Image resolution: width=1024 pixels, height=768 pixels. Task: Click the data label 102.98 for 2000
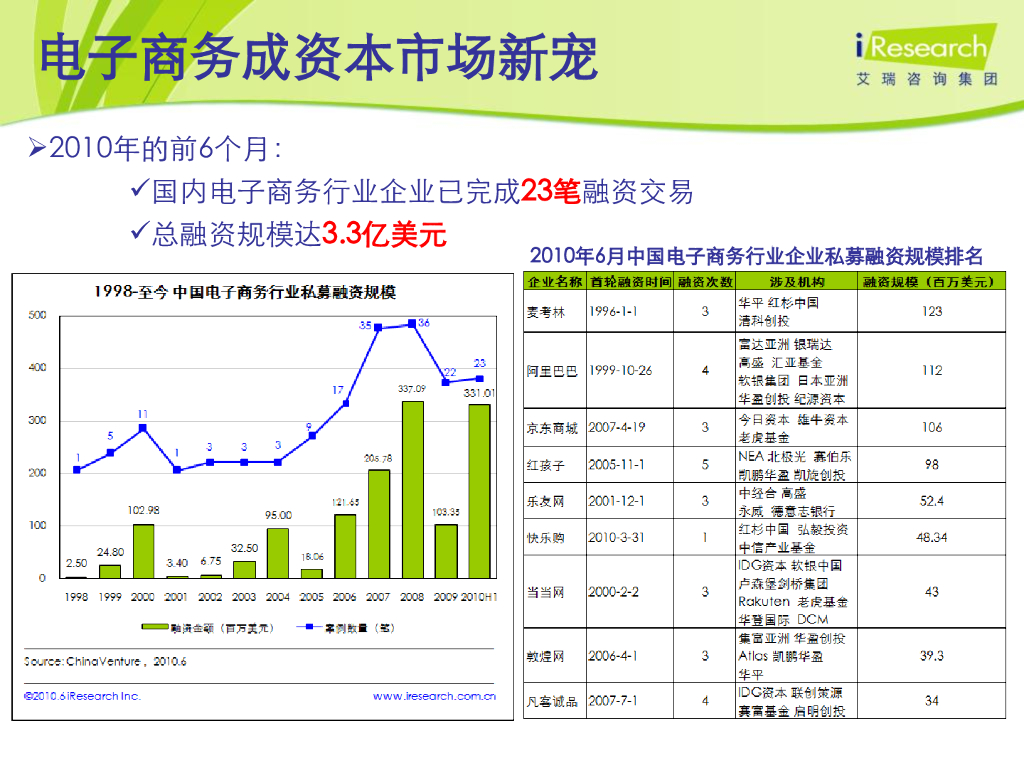(144, 510)
